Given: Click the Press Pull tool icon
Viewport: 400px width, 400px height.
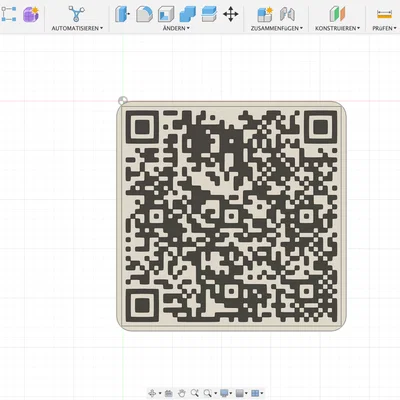Looking at the screenshot, I should 122,14.
